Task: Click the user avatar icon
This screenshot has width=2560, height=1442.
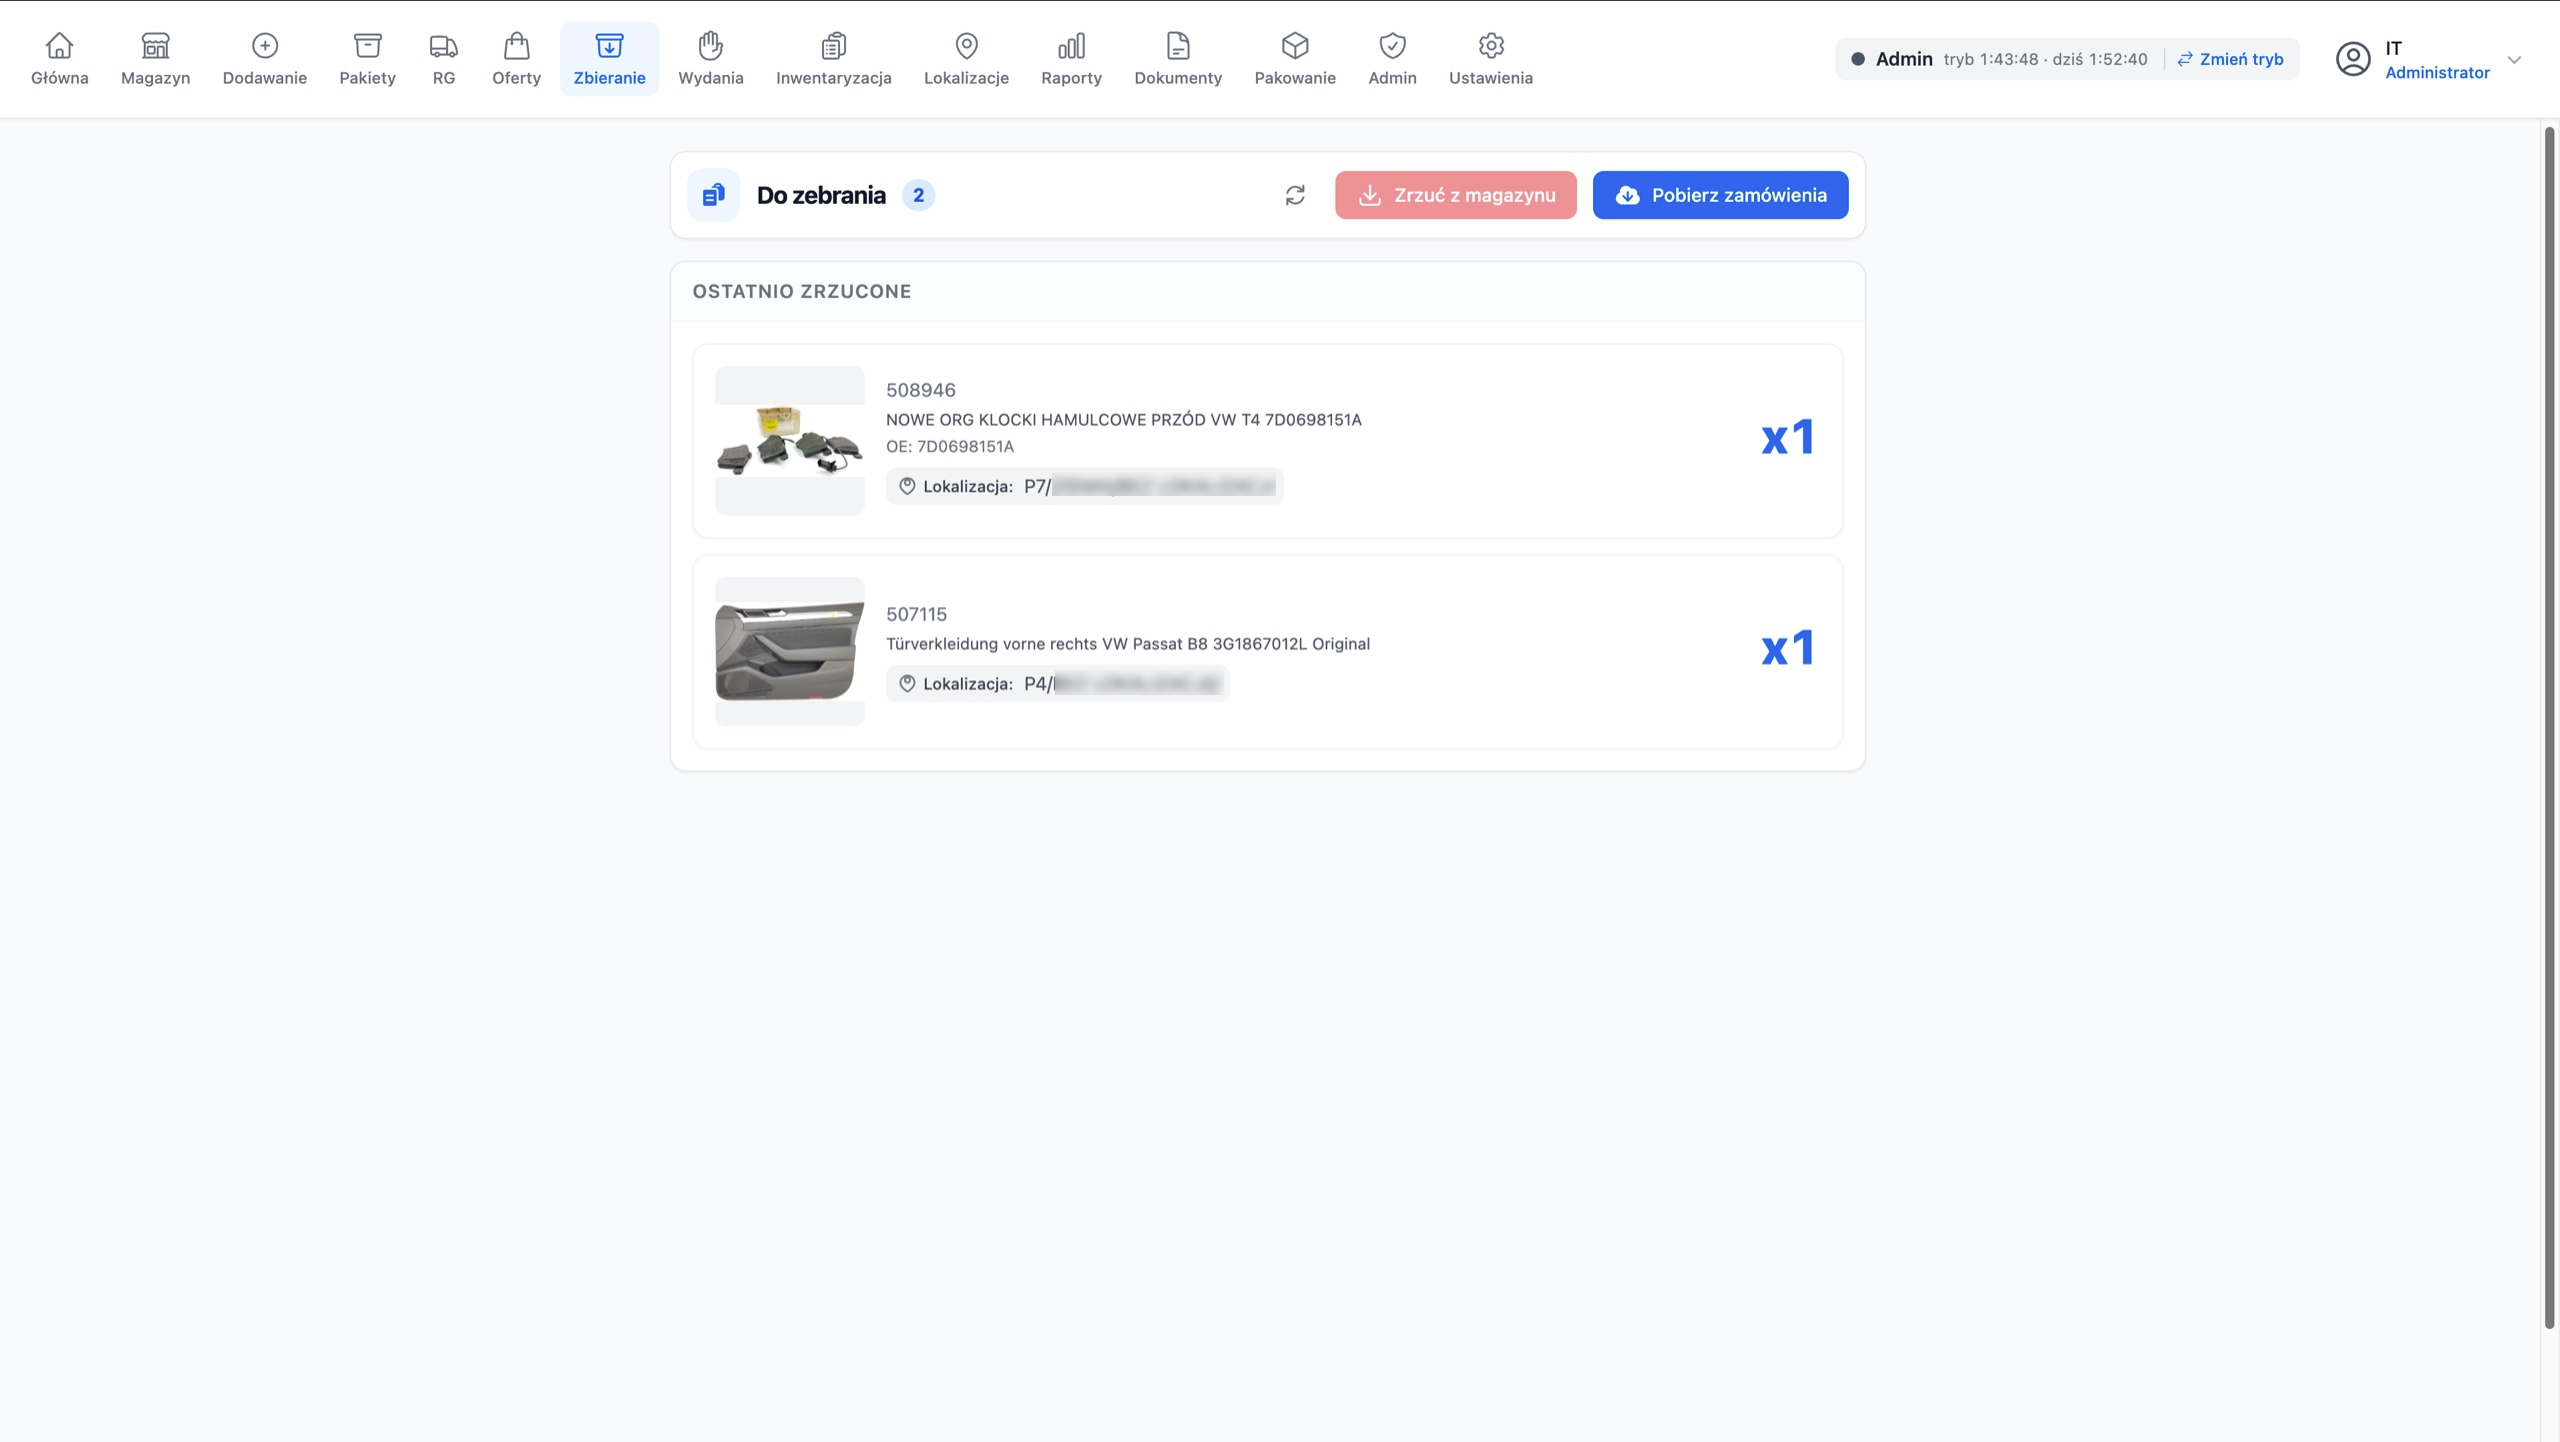Action: pyautogui.click(x=2353, y=59)
